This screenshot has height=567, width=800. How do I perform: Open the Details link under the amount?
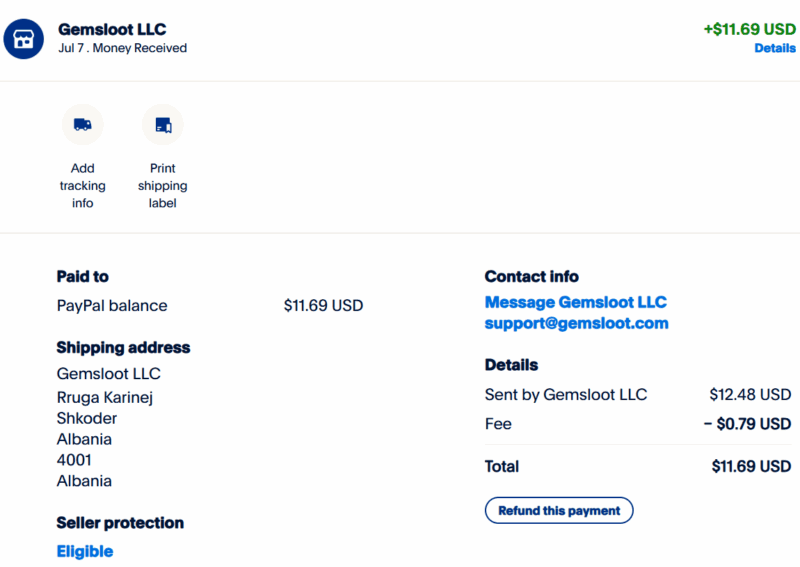click(x=774, y=48)
